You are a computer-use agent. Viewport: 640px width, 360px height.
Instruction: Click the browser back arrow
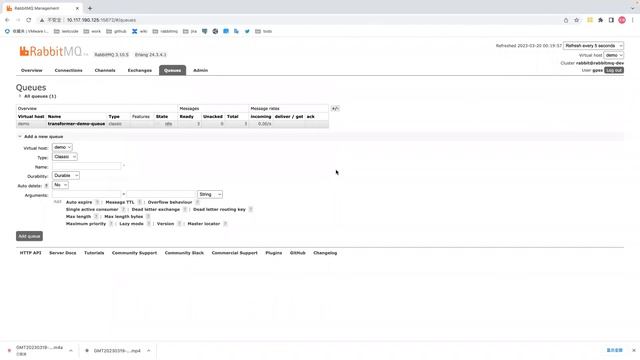(7, 20)
